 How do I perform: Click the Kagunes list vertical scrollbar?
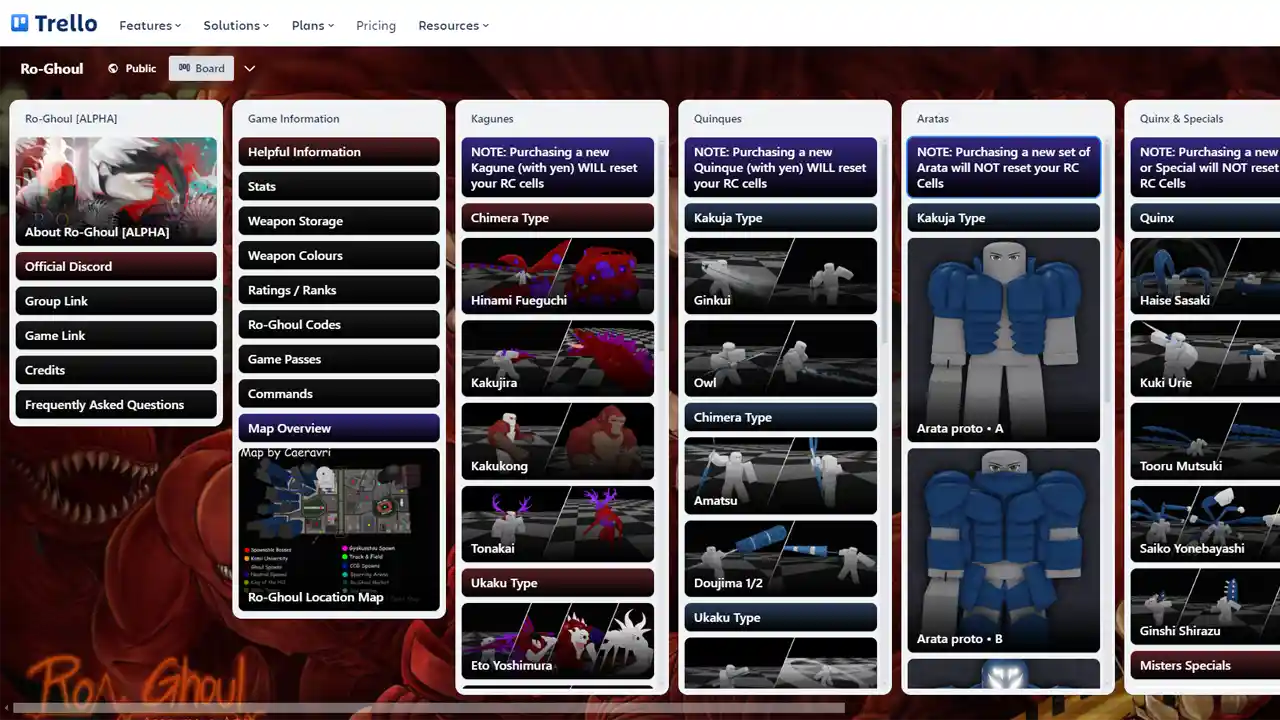coord(661,245)
